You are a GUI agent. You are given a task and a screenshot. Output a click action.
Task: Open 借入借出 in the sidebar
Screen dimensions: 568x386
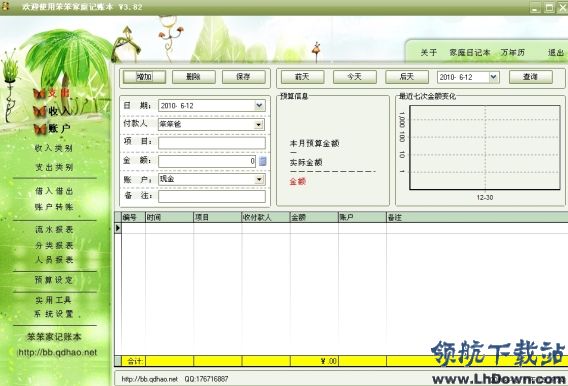tap(54, 191)
